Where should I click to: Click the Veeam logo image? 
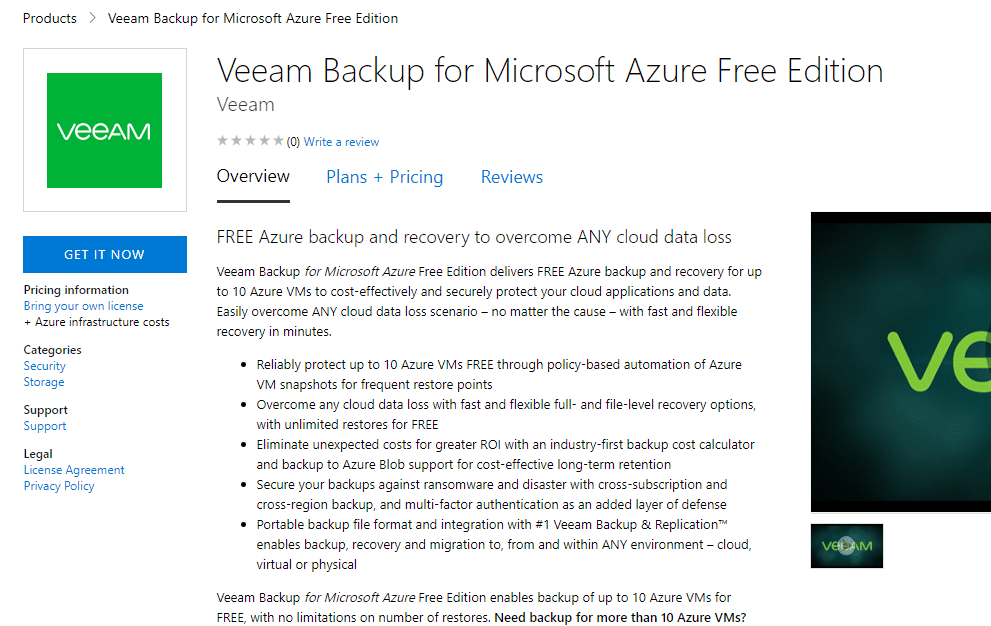pyautogui.click(x=104, y=130)
